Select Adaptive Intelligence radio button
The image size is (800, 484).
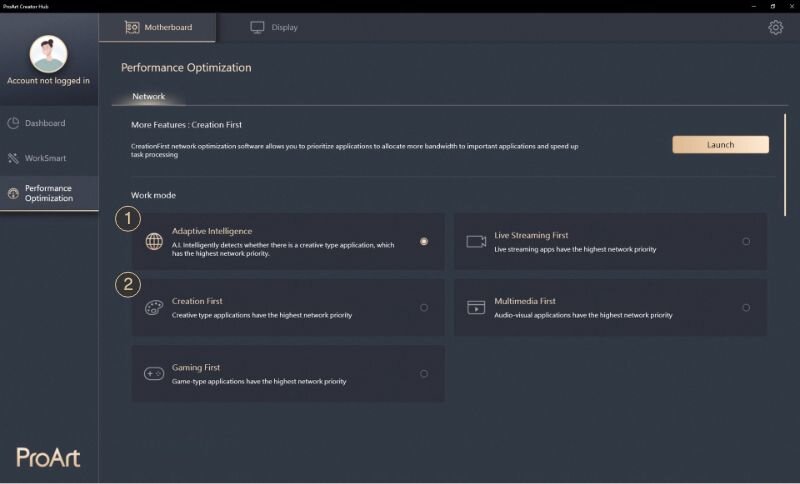(x=424, y=241)
